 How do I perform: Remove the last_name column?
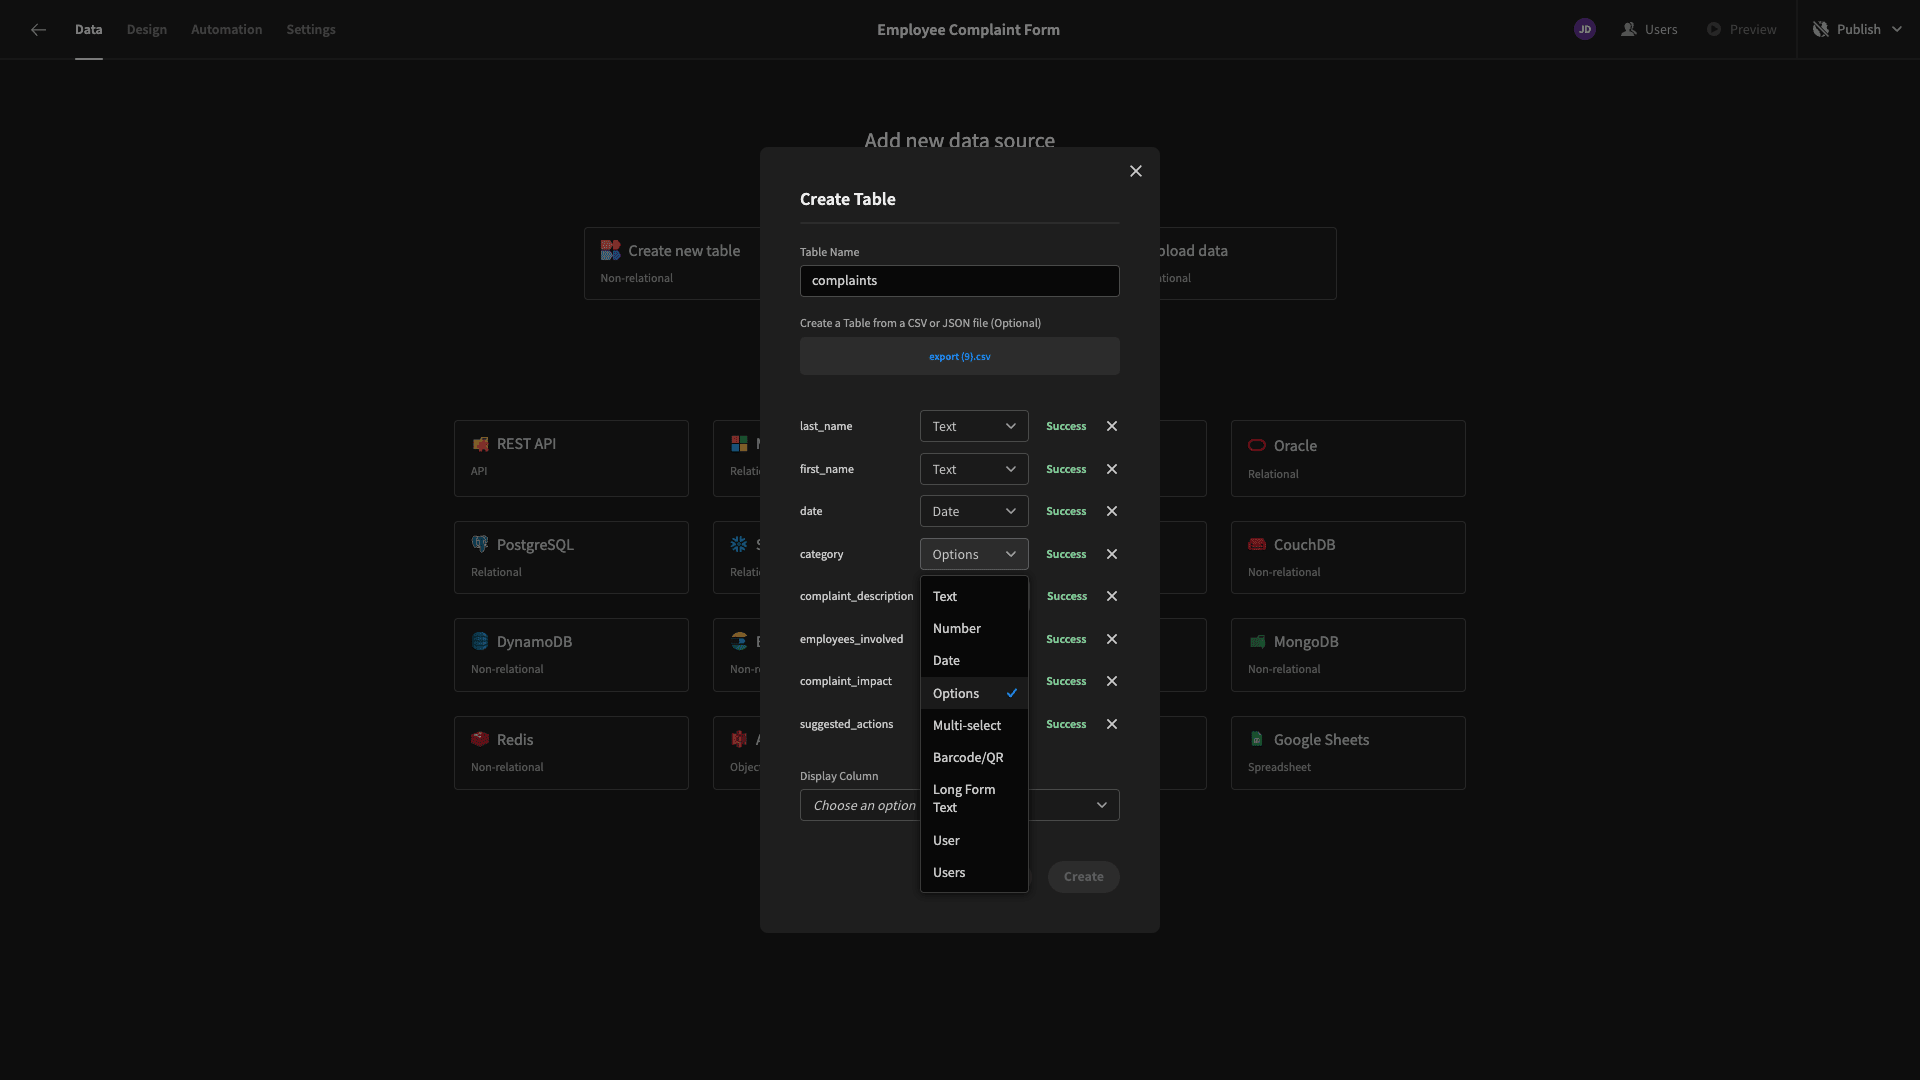tap(1112, 426)
